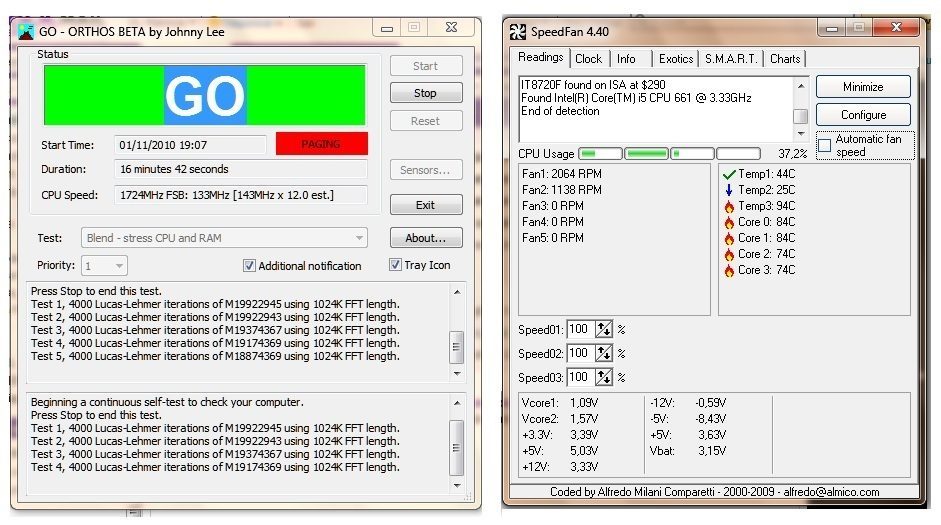Click the first CPU Usage bar
This screenshot has width=941, height=525.
click(x=600, y=154)
